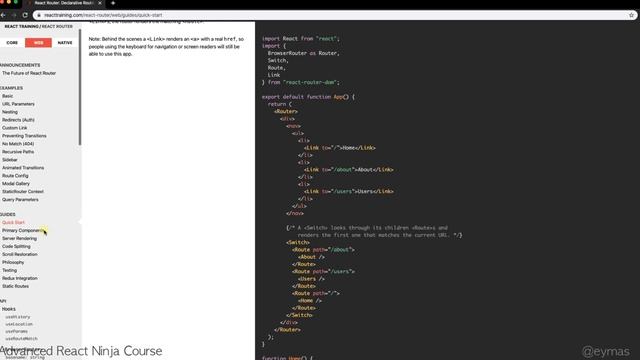View site info via the lock icon

point(39,15)
